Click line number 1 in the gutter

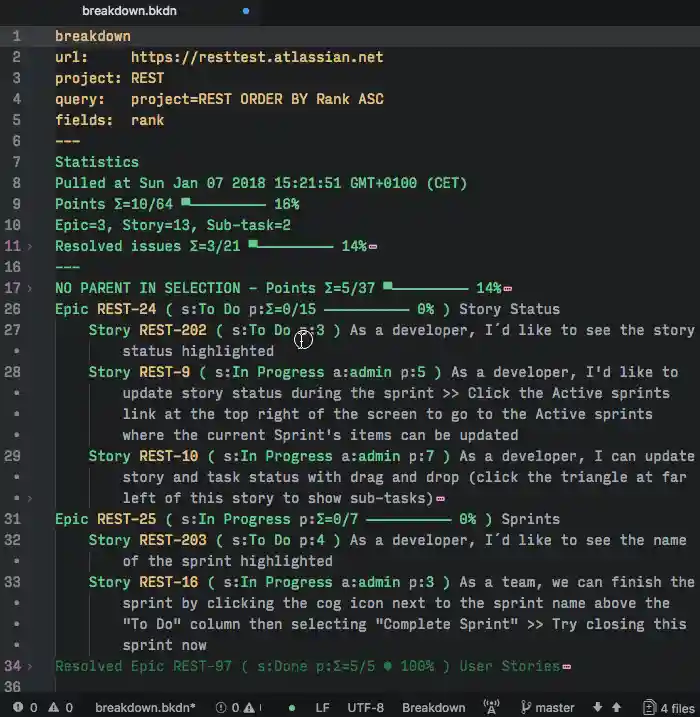[x=16, y=36]
